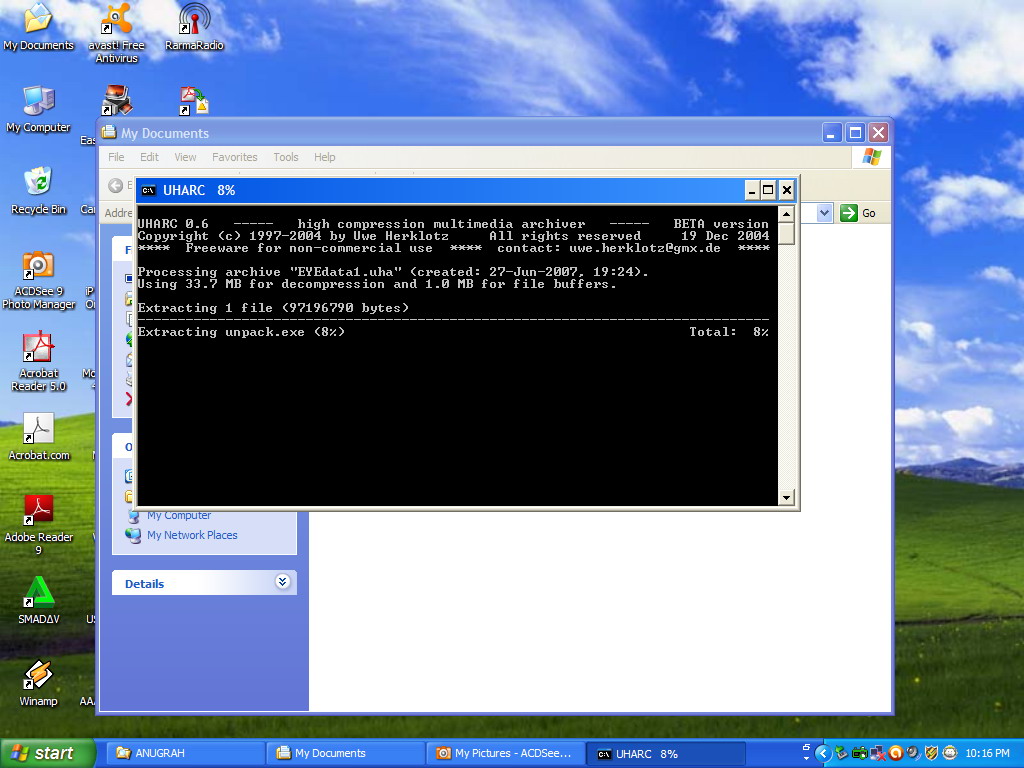Screen dimensions: 1024x768
Task: Switch to My Pictures - ACDSee taskbar button
Action: tap(505, 753)
